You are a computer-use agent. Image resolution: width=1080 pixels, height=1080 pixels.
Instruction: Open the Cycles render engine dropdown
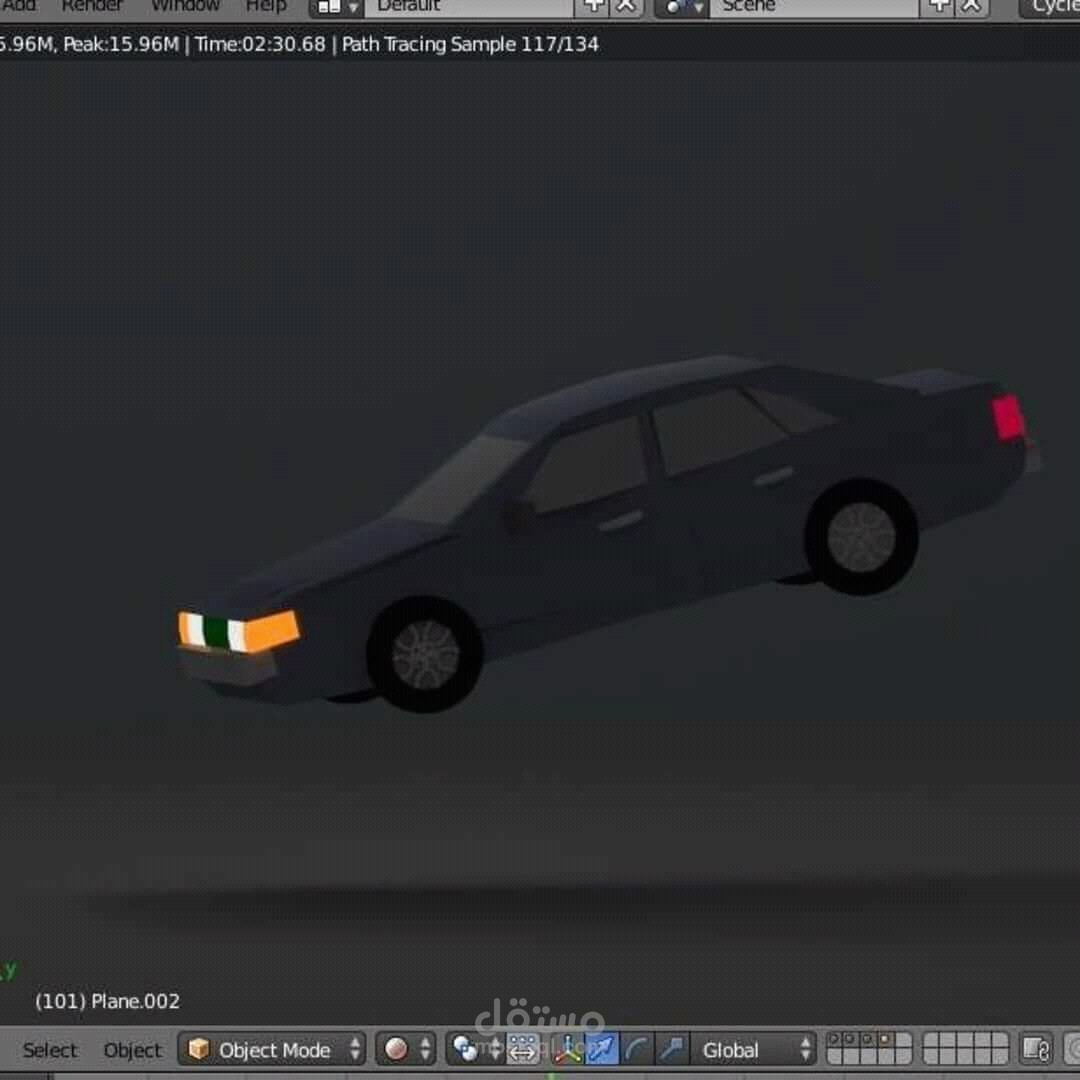click(x=1050, y=7)
